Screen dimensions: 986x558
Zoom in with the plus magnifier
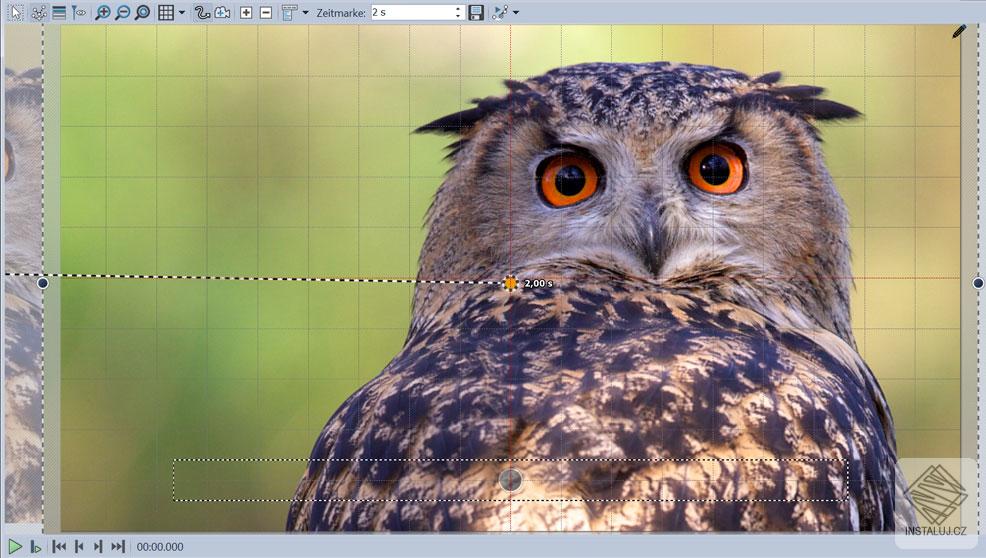click(x=102, y=13)
